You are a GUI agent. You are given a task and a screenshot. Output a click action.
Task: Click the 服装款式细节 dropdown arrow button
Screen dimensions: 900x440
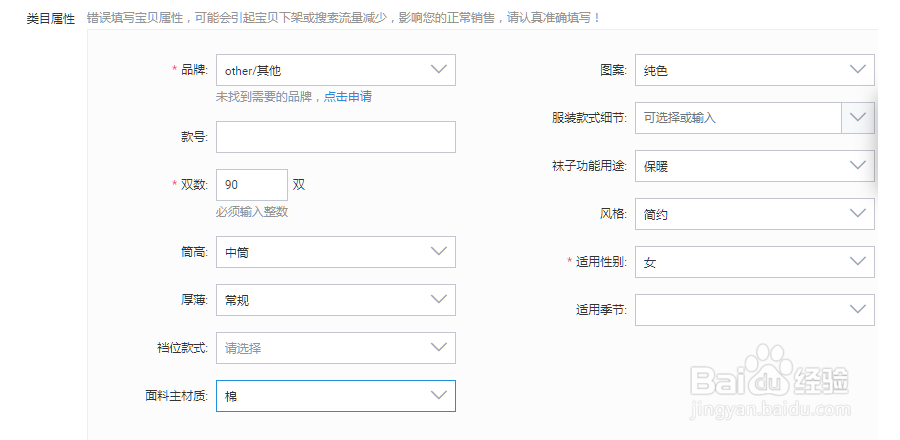coord(858,118)
